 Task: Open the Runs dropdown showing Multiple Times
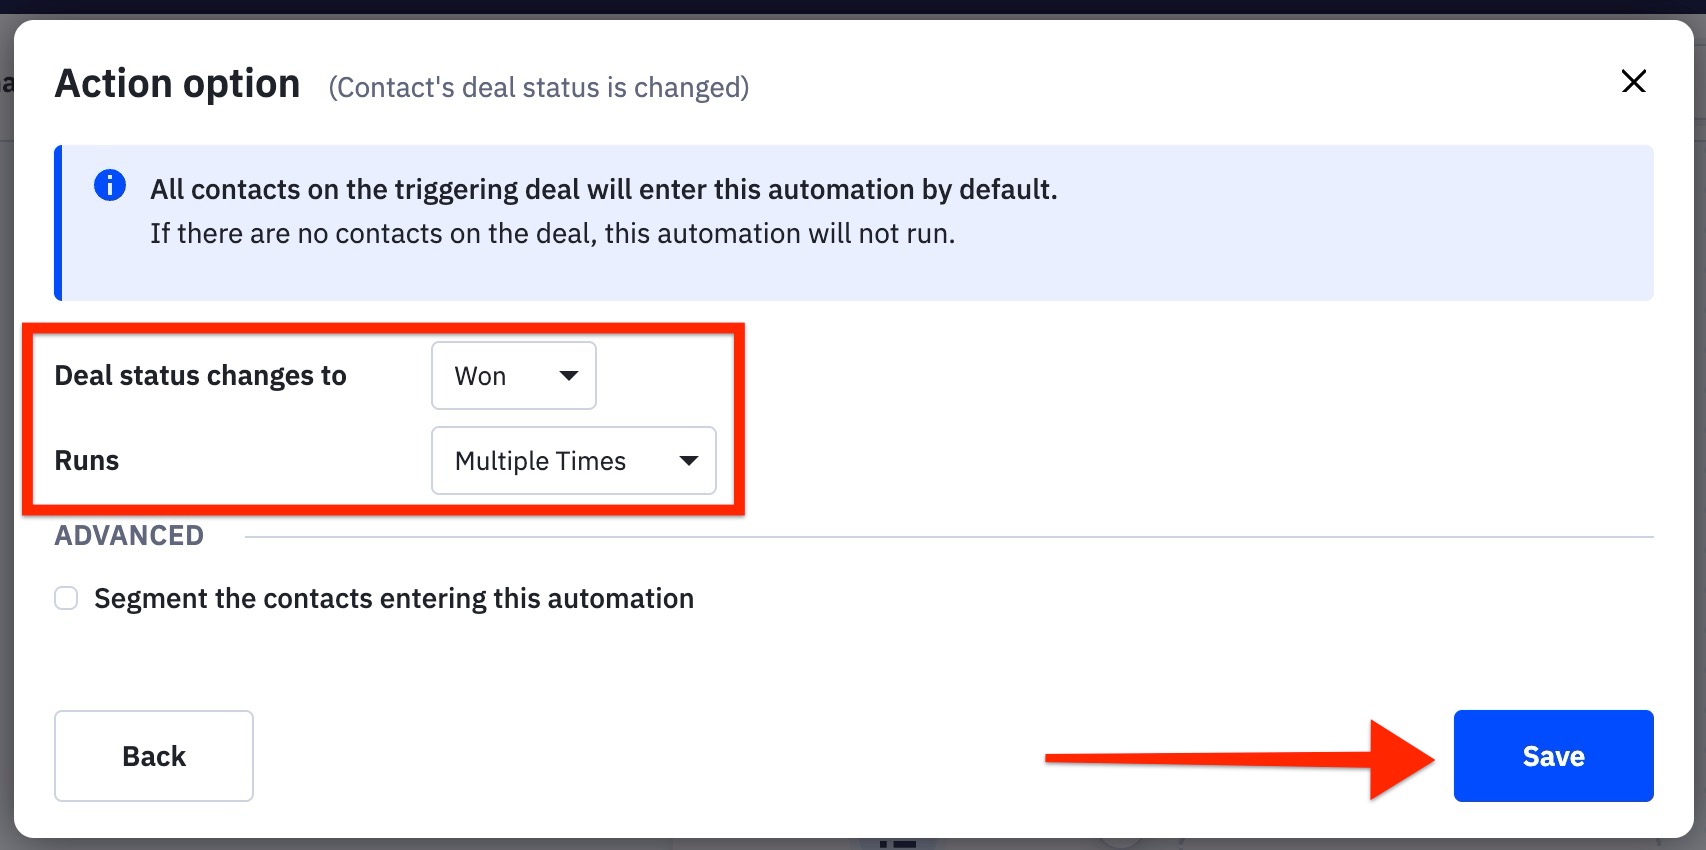coord(573,461)
